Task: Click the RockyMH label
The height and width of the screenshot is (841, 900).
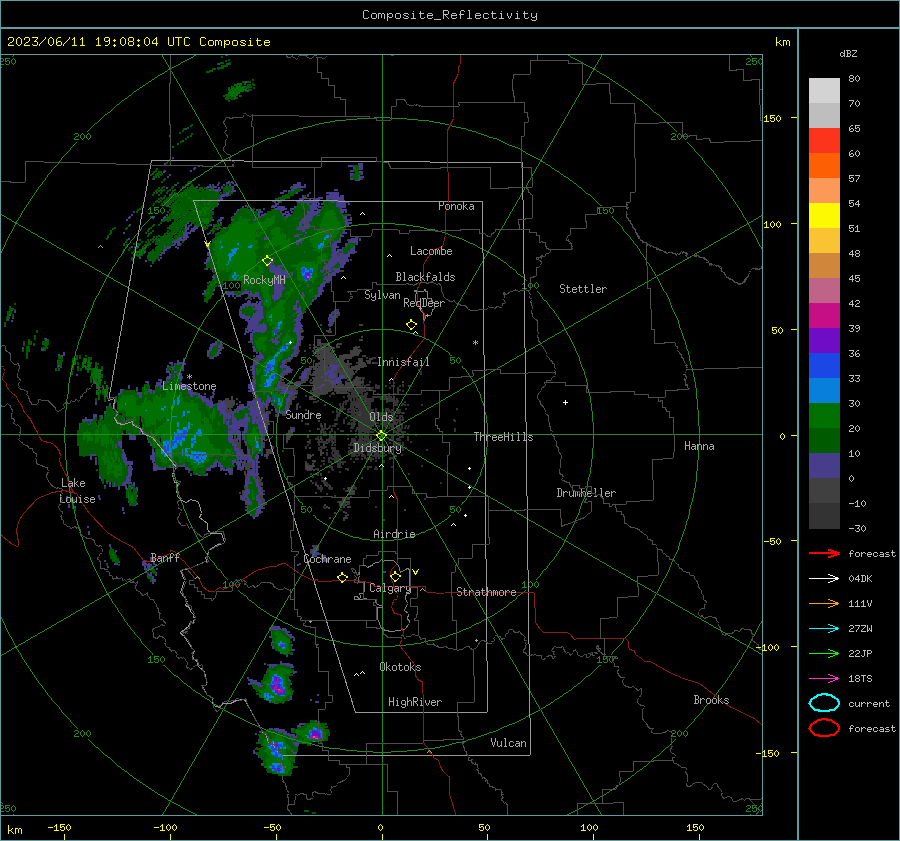Action: (264, 280)
